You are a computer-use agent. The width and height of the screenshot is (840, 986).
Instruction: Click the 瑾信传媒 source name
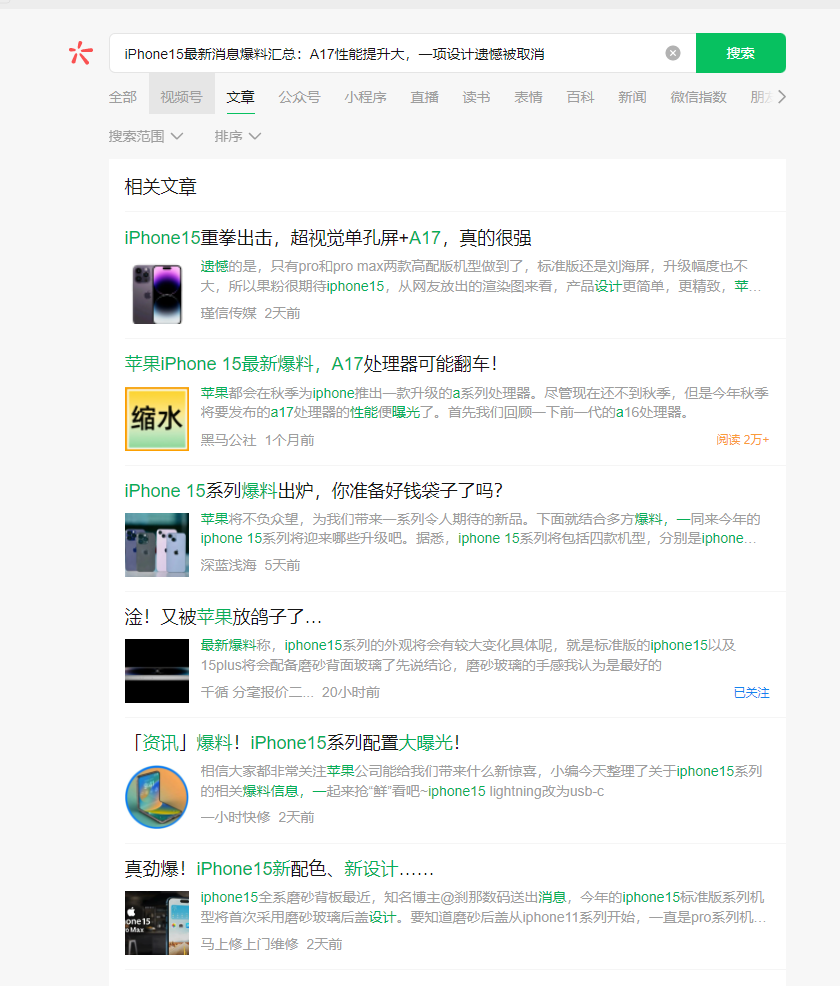(x=228, y=313)
